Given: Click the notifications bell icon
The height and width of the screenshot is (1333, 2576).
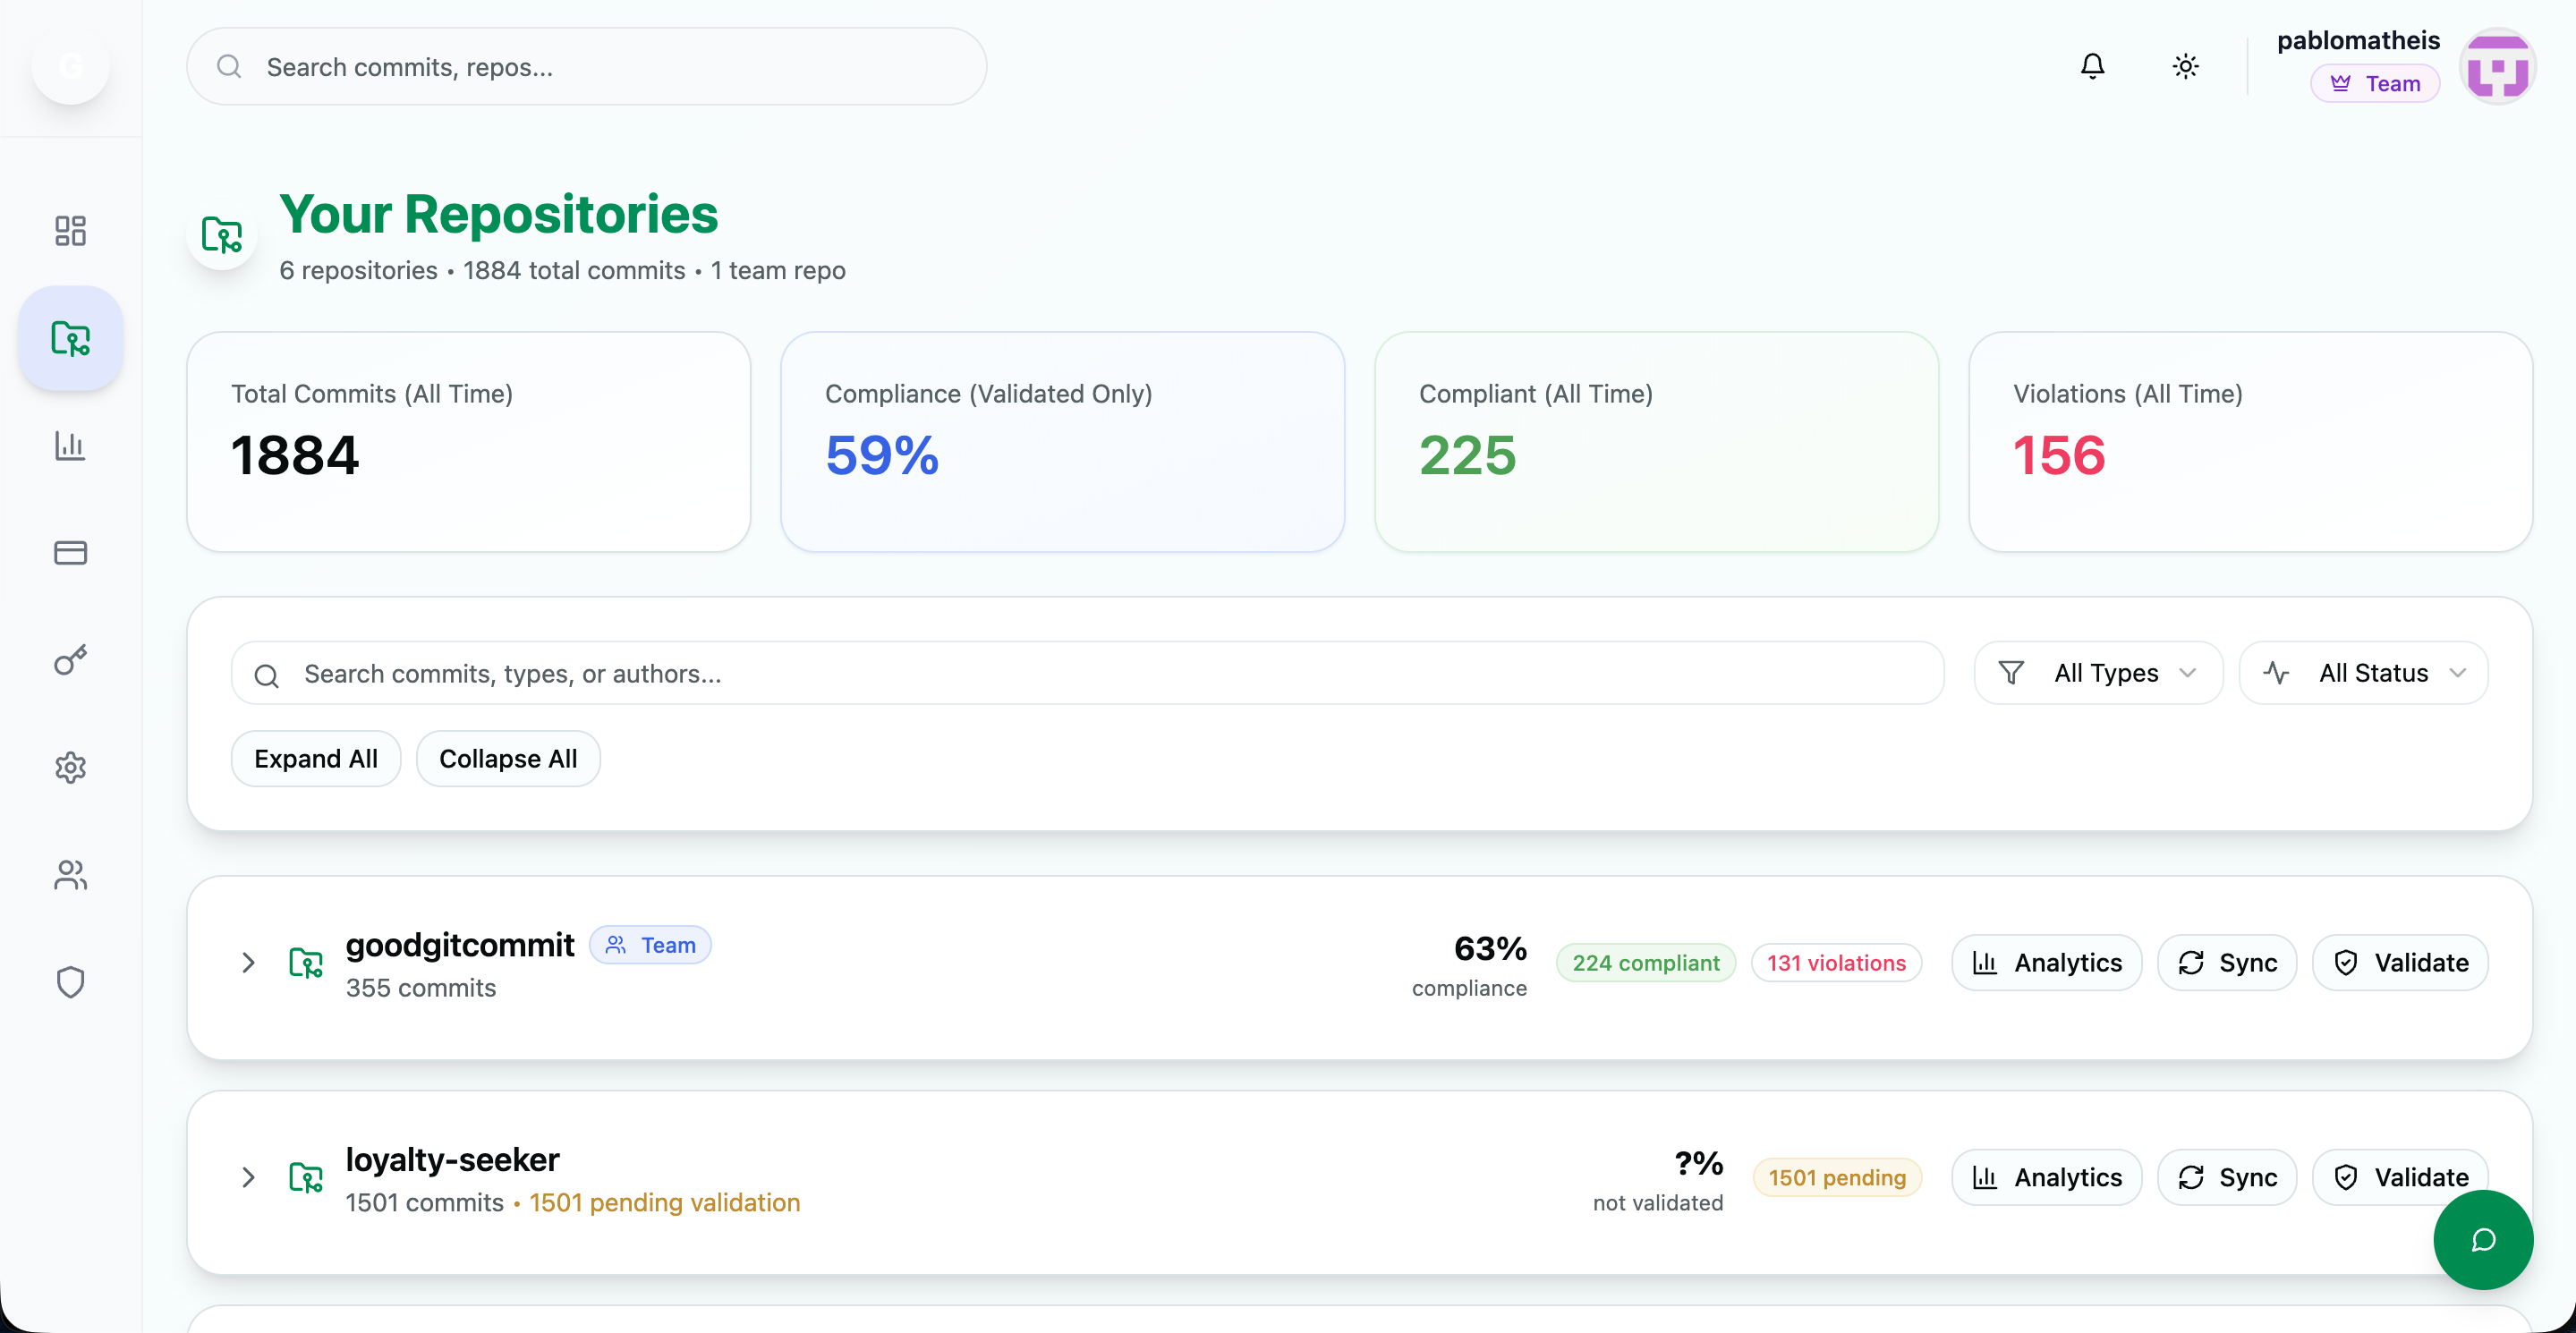Looking at the screenshot, I should tap(2092, 66).
